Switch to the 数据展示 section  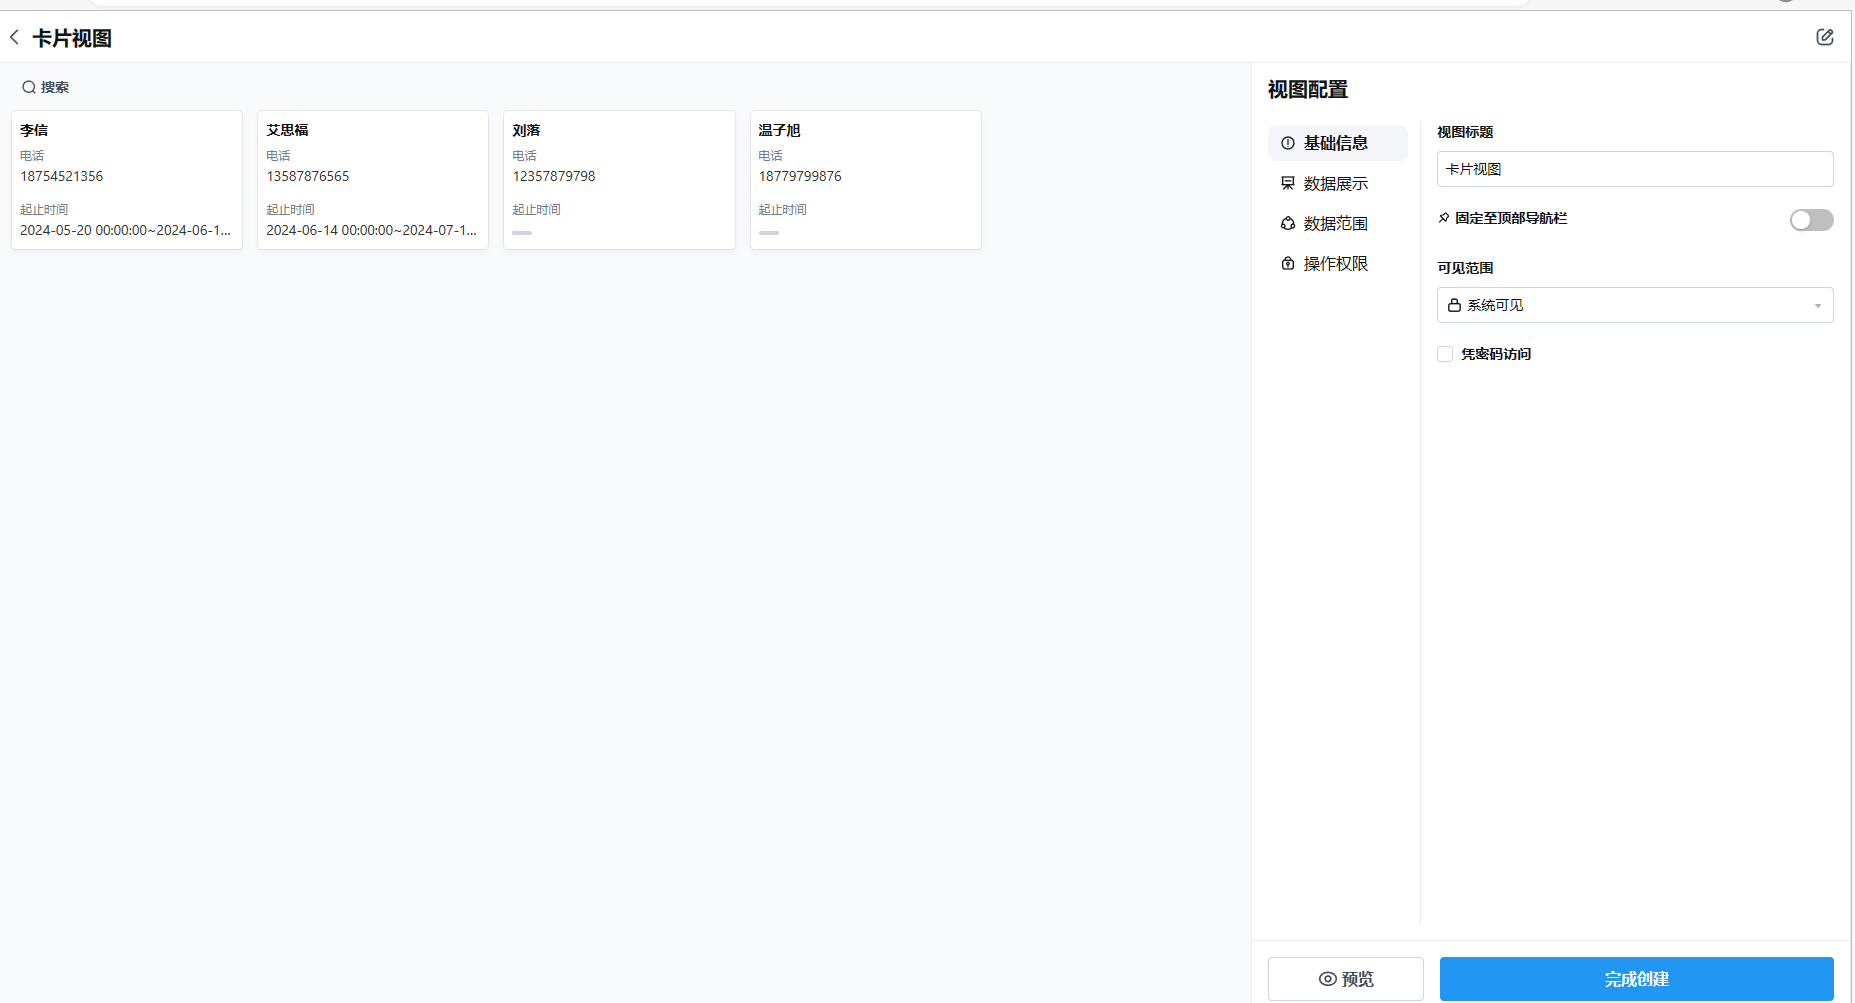[1336, 183]
